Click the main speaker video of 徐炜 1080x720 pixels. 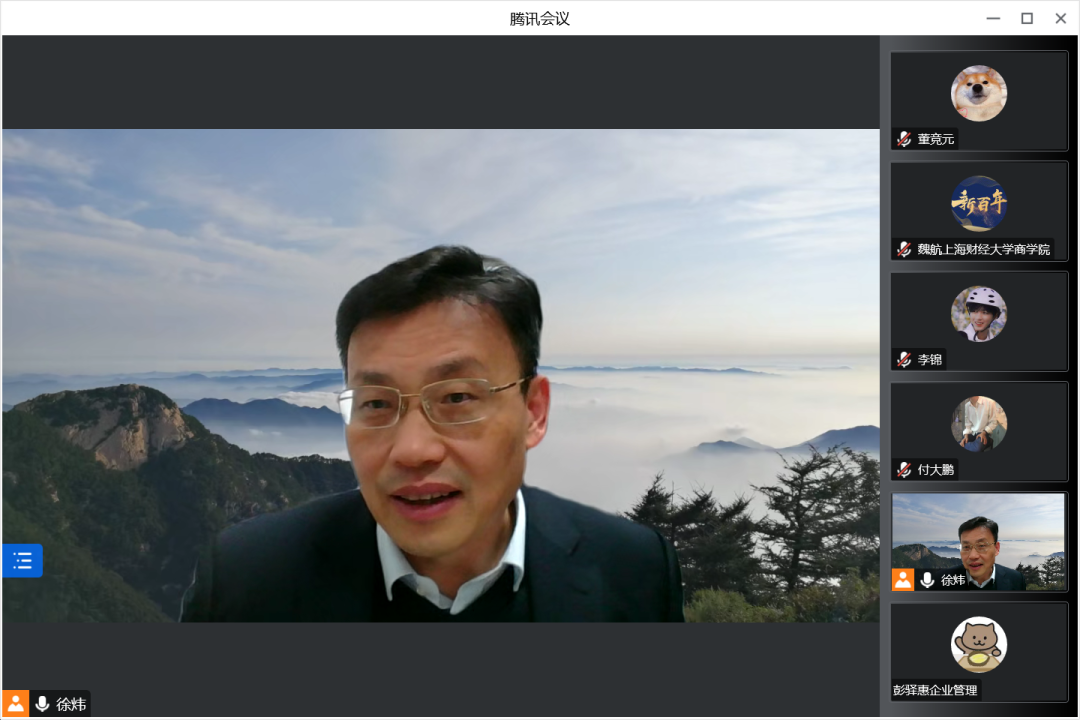441,376
